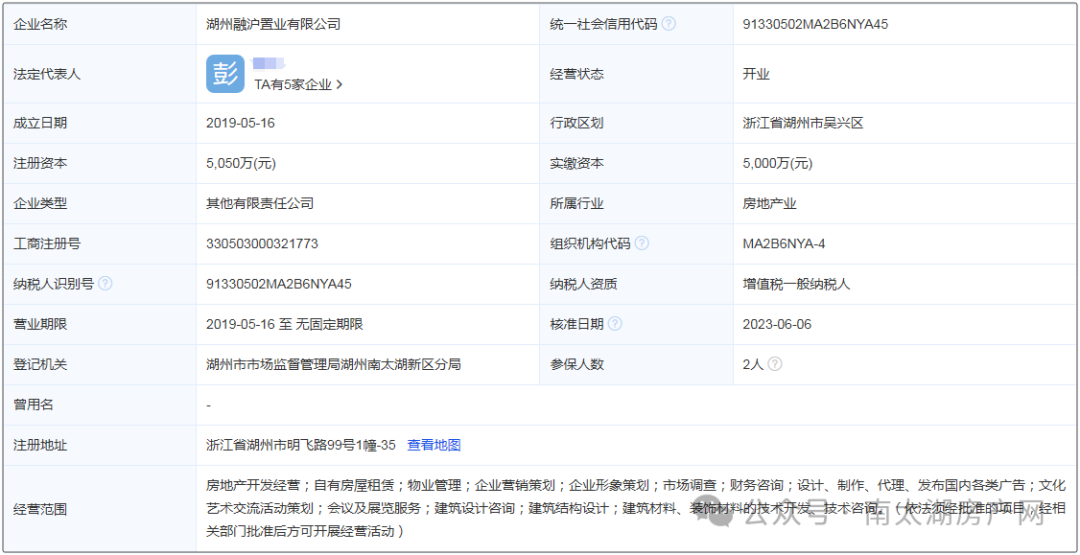This screenshot has width=1080, height=555.
Task: Click the 营业期限 label cell
Action: tap(100, 324)
